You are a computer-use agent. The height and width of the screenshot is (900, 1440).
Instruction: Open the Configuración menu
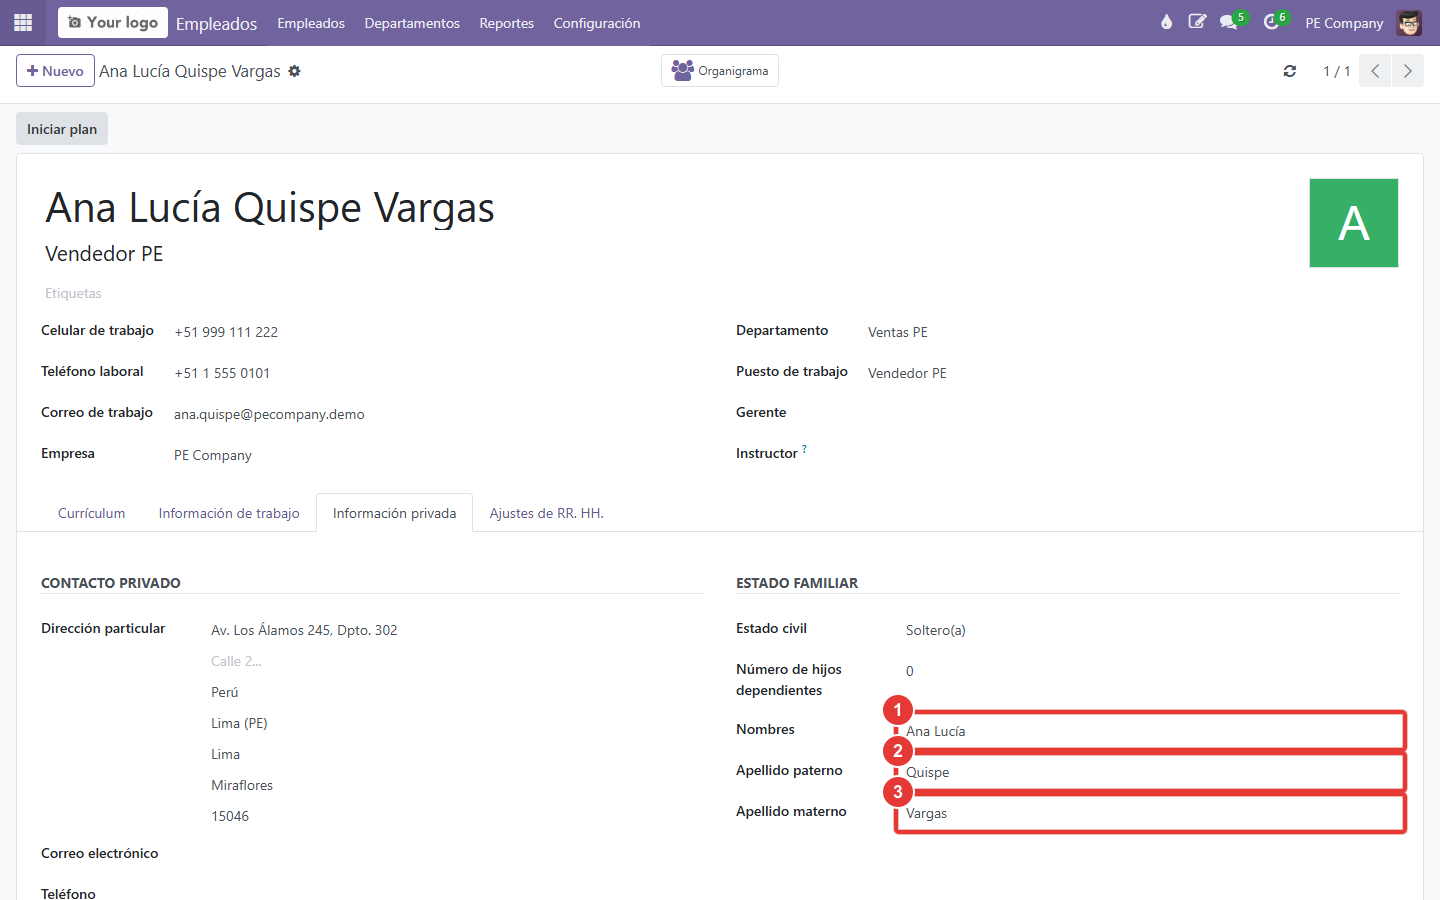[x=597, y=23]
